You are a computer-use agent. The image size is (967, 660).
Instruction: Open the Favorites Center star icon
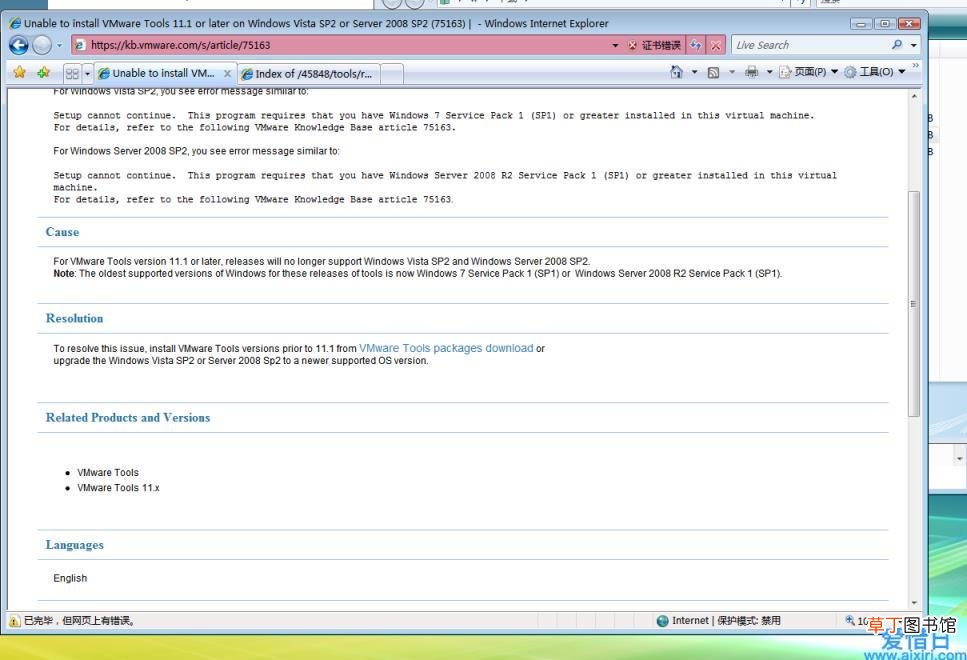(20, 72)
